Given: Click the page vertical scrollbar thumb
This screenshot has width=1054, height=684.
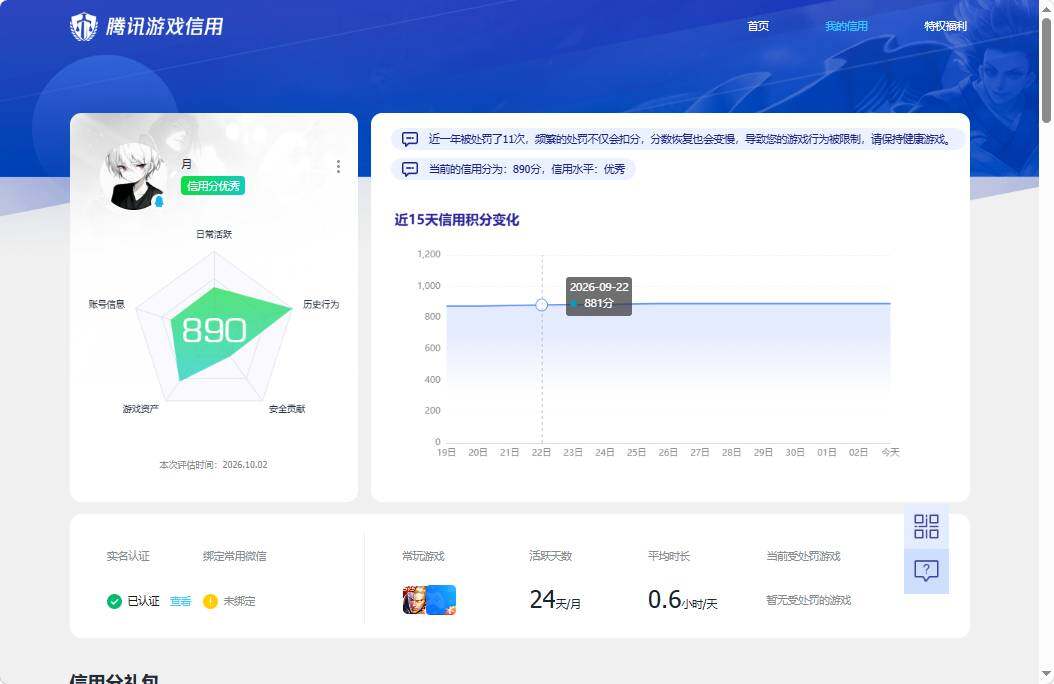Looking at the screenshot, I should coord(1047,71).
